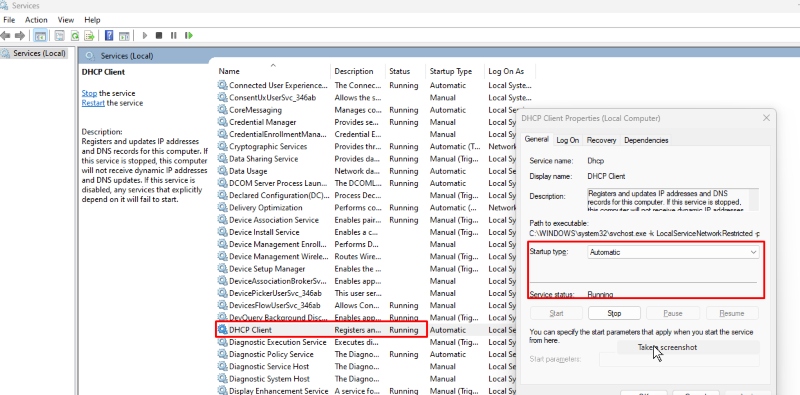
Task: Click the gear icon beside Cryptographic Services
Action: [222, 146]
